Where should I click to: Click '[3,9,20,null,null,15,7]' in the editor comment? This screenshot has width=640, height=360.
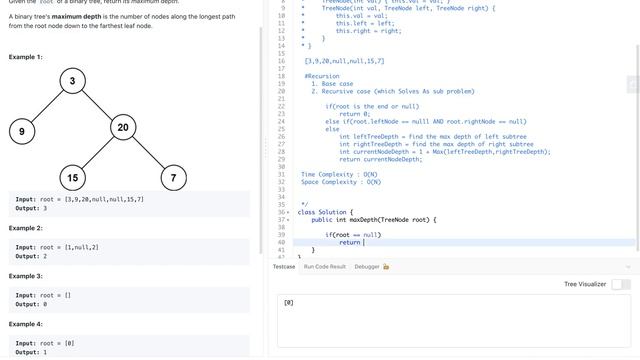coord(344,61)
